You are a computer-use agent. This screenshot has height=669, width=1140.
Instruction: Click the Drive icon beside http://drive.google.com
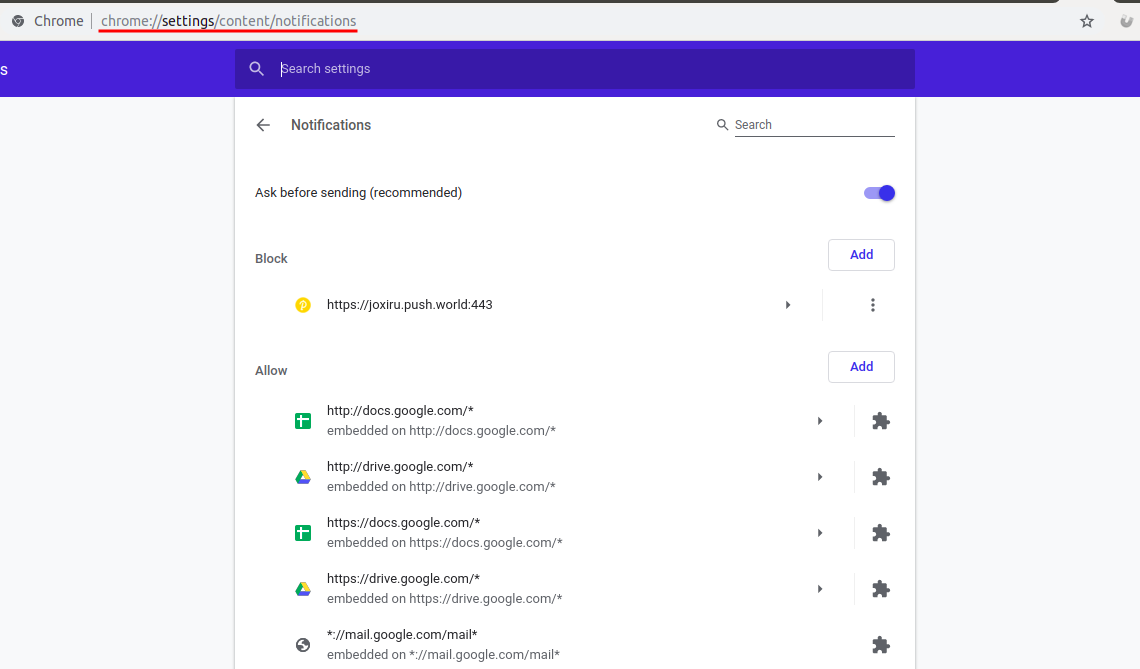click(303, 477)
